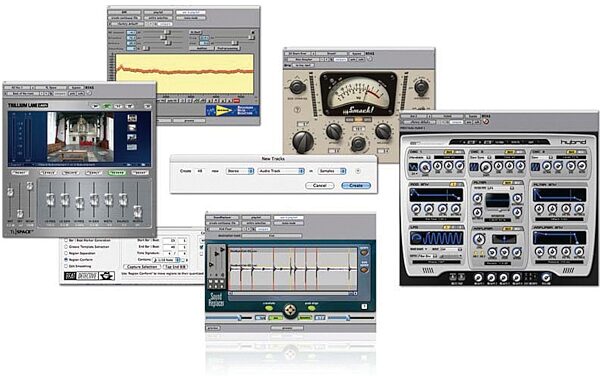Click the OSC 3 waveform icon in Hybrid
Viewport: 600px width, 376px height.
(535, 167)
